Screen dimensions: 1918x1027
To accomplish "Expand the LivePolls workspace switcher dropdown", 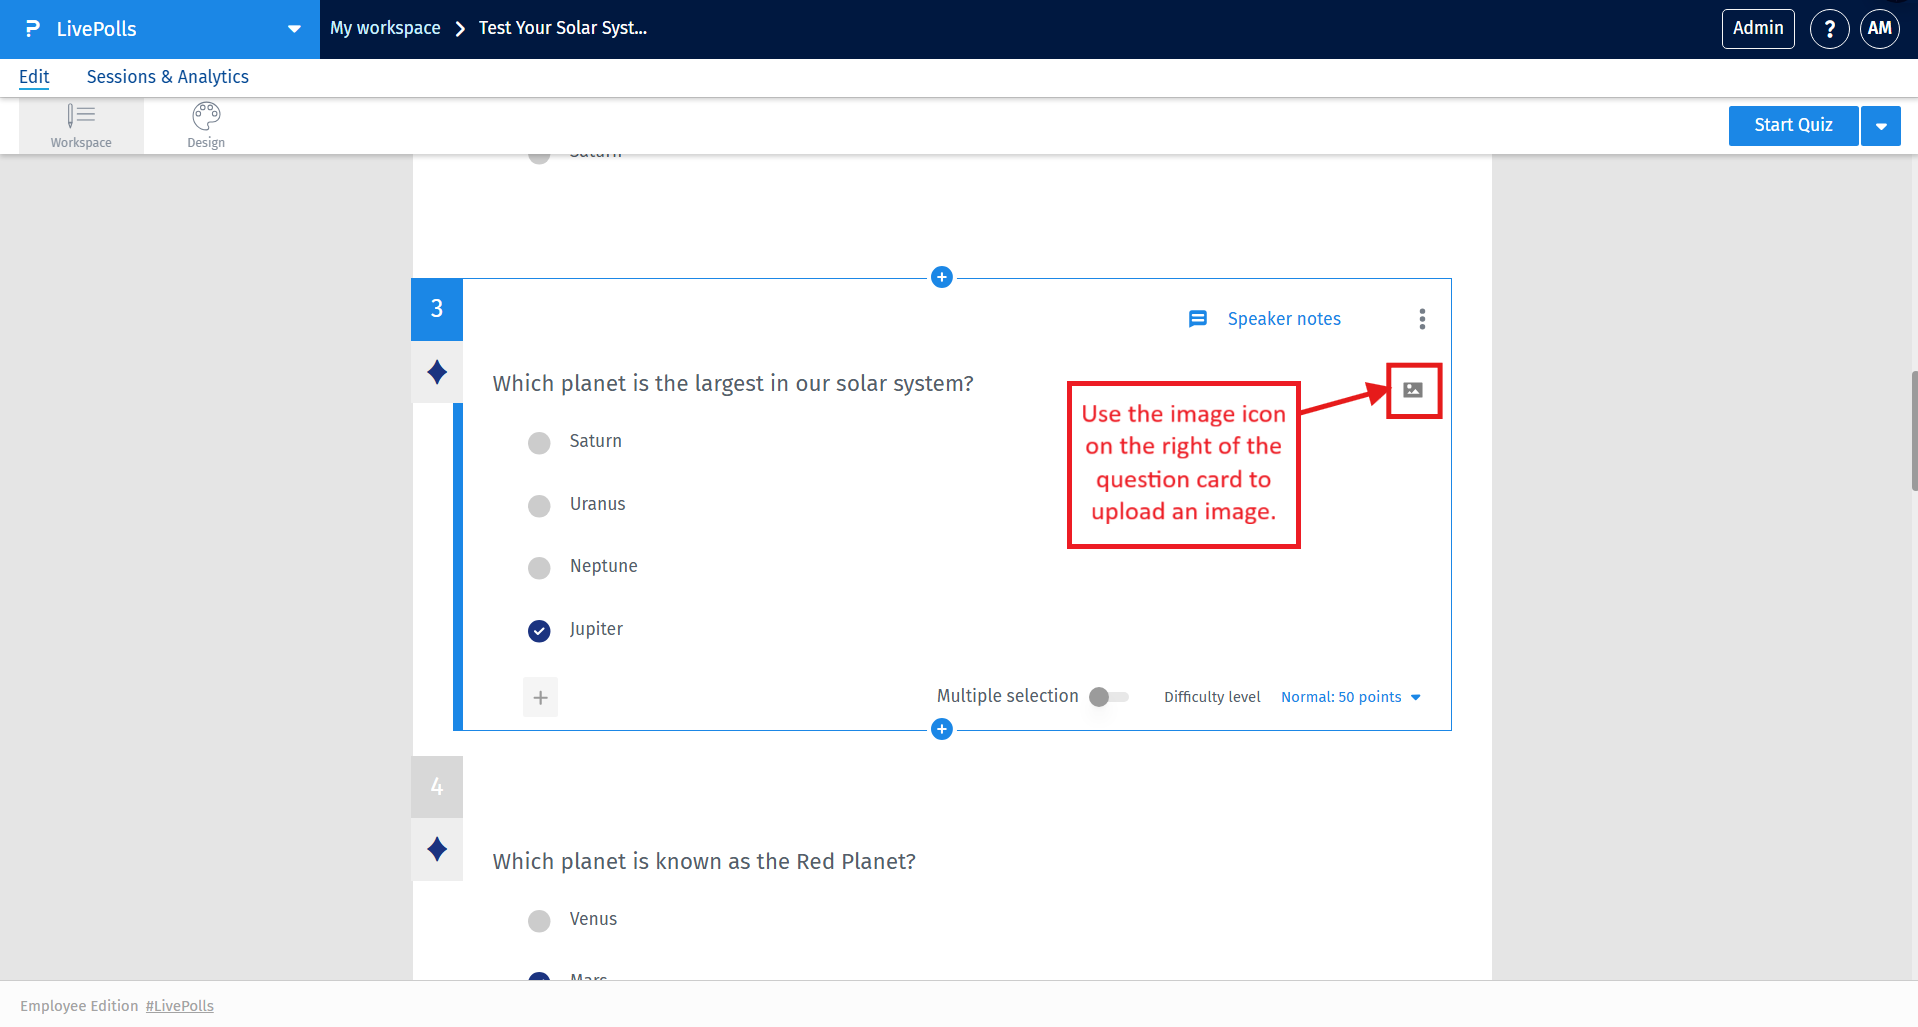I will [x=292, y=28].
